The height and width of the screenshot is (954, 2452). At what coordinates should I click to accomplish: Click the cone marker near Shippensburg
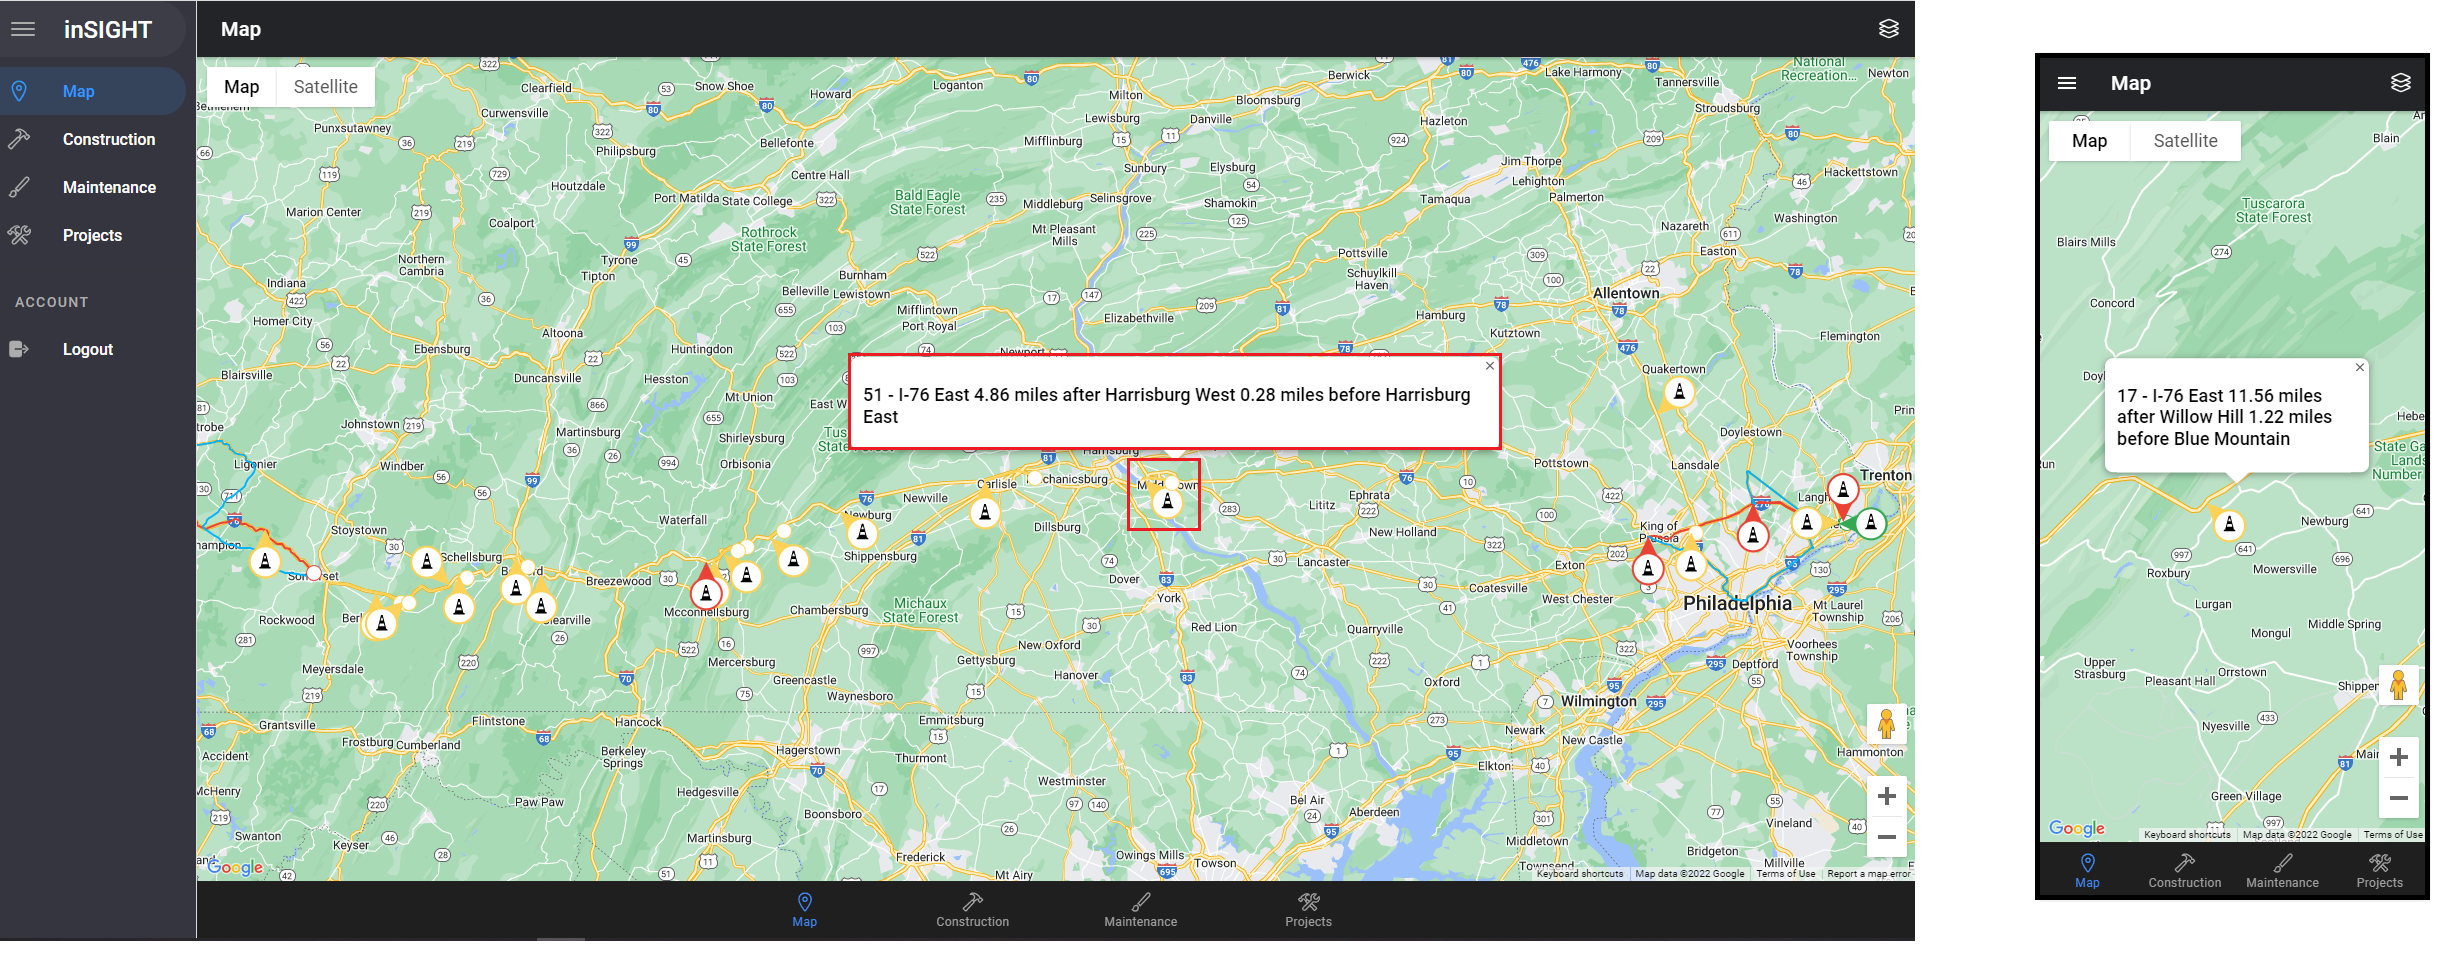(x=862, y=533)
